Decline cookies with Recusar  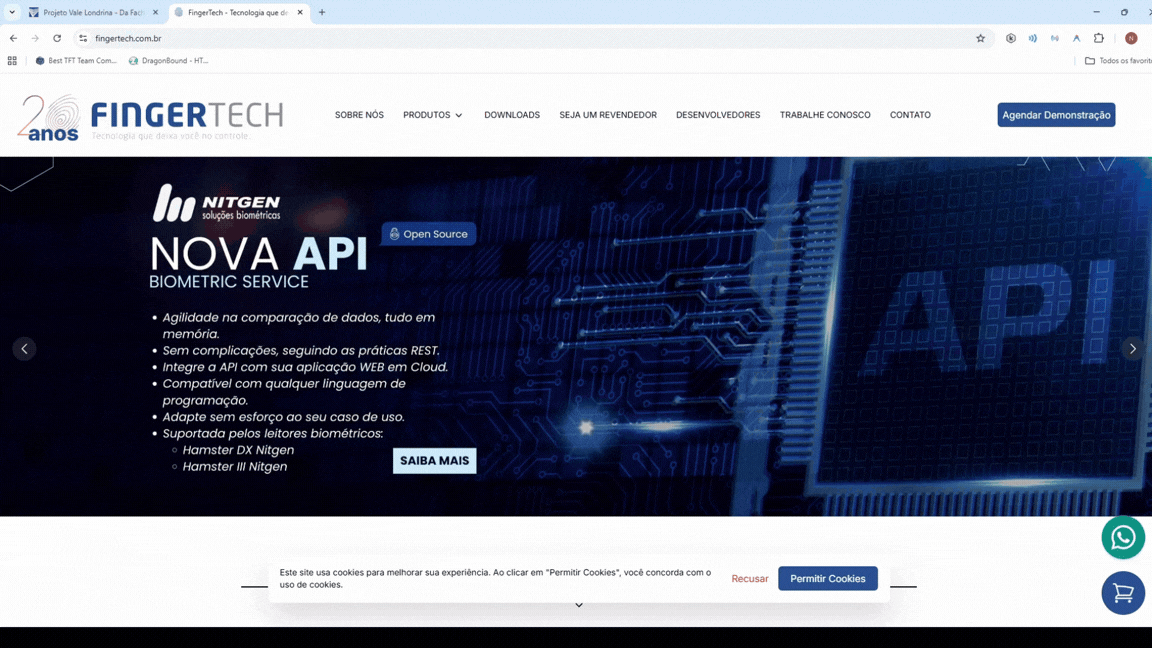749,579
